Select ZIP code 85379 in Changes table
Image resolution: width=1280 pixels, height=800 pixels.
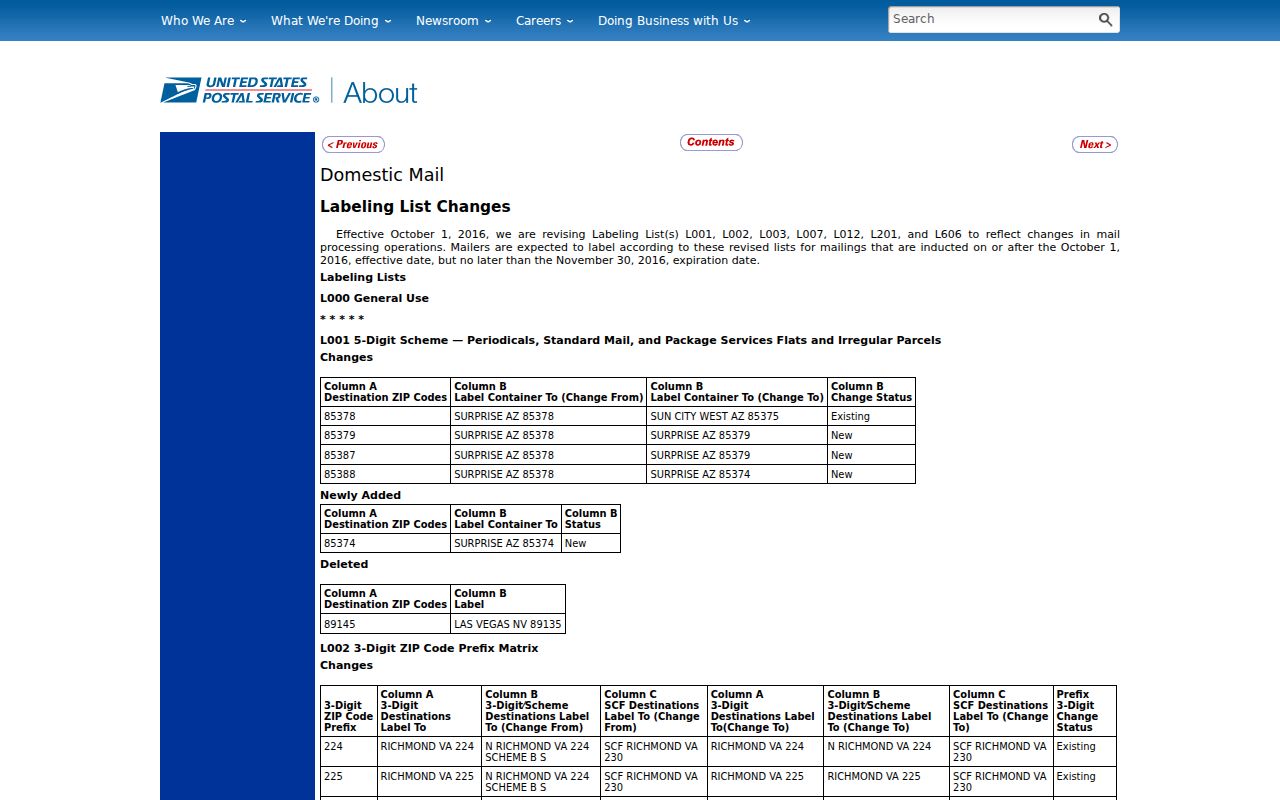tap(385, 435)
